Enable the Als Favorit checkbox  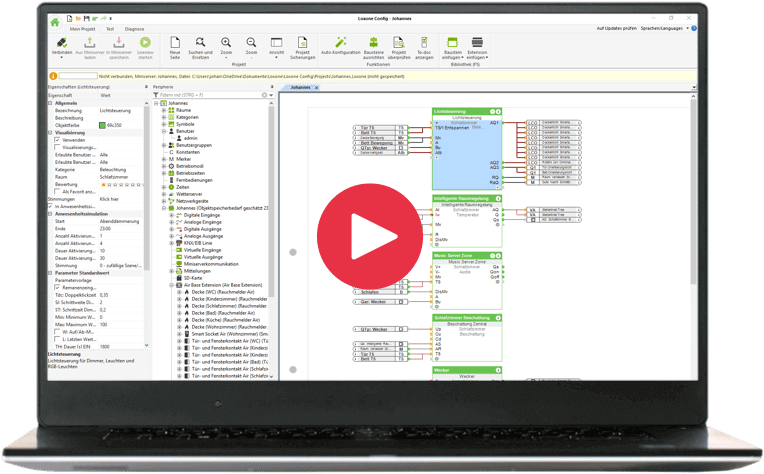[57, 192]
